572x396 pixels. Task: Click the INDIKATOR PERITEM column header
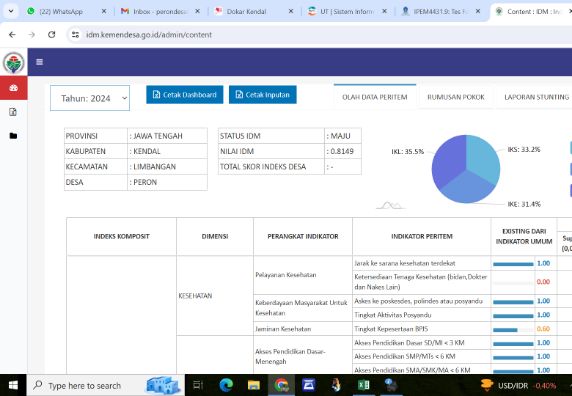422,236
